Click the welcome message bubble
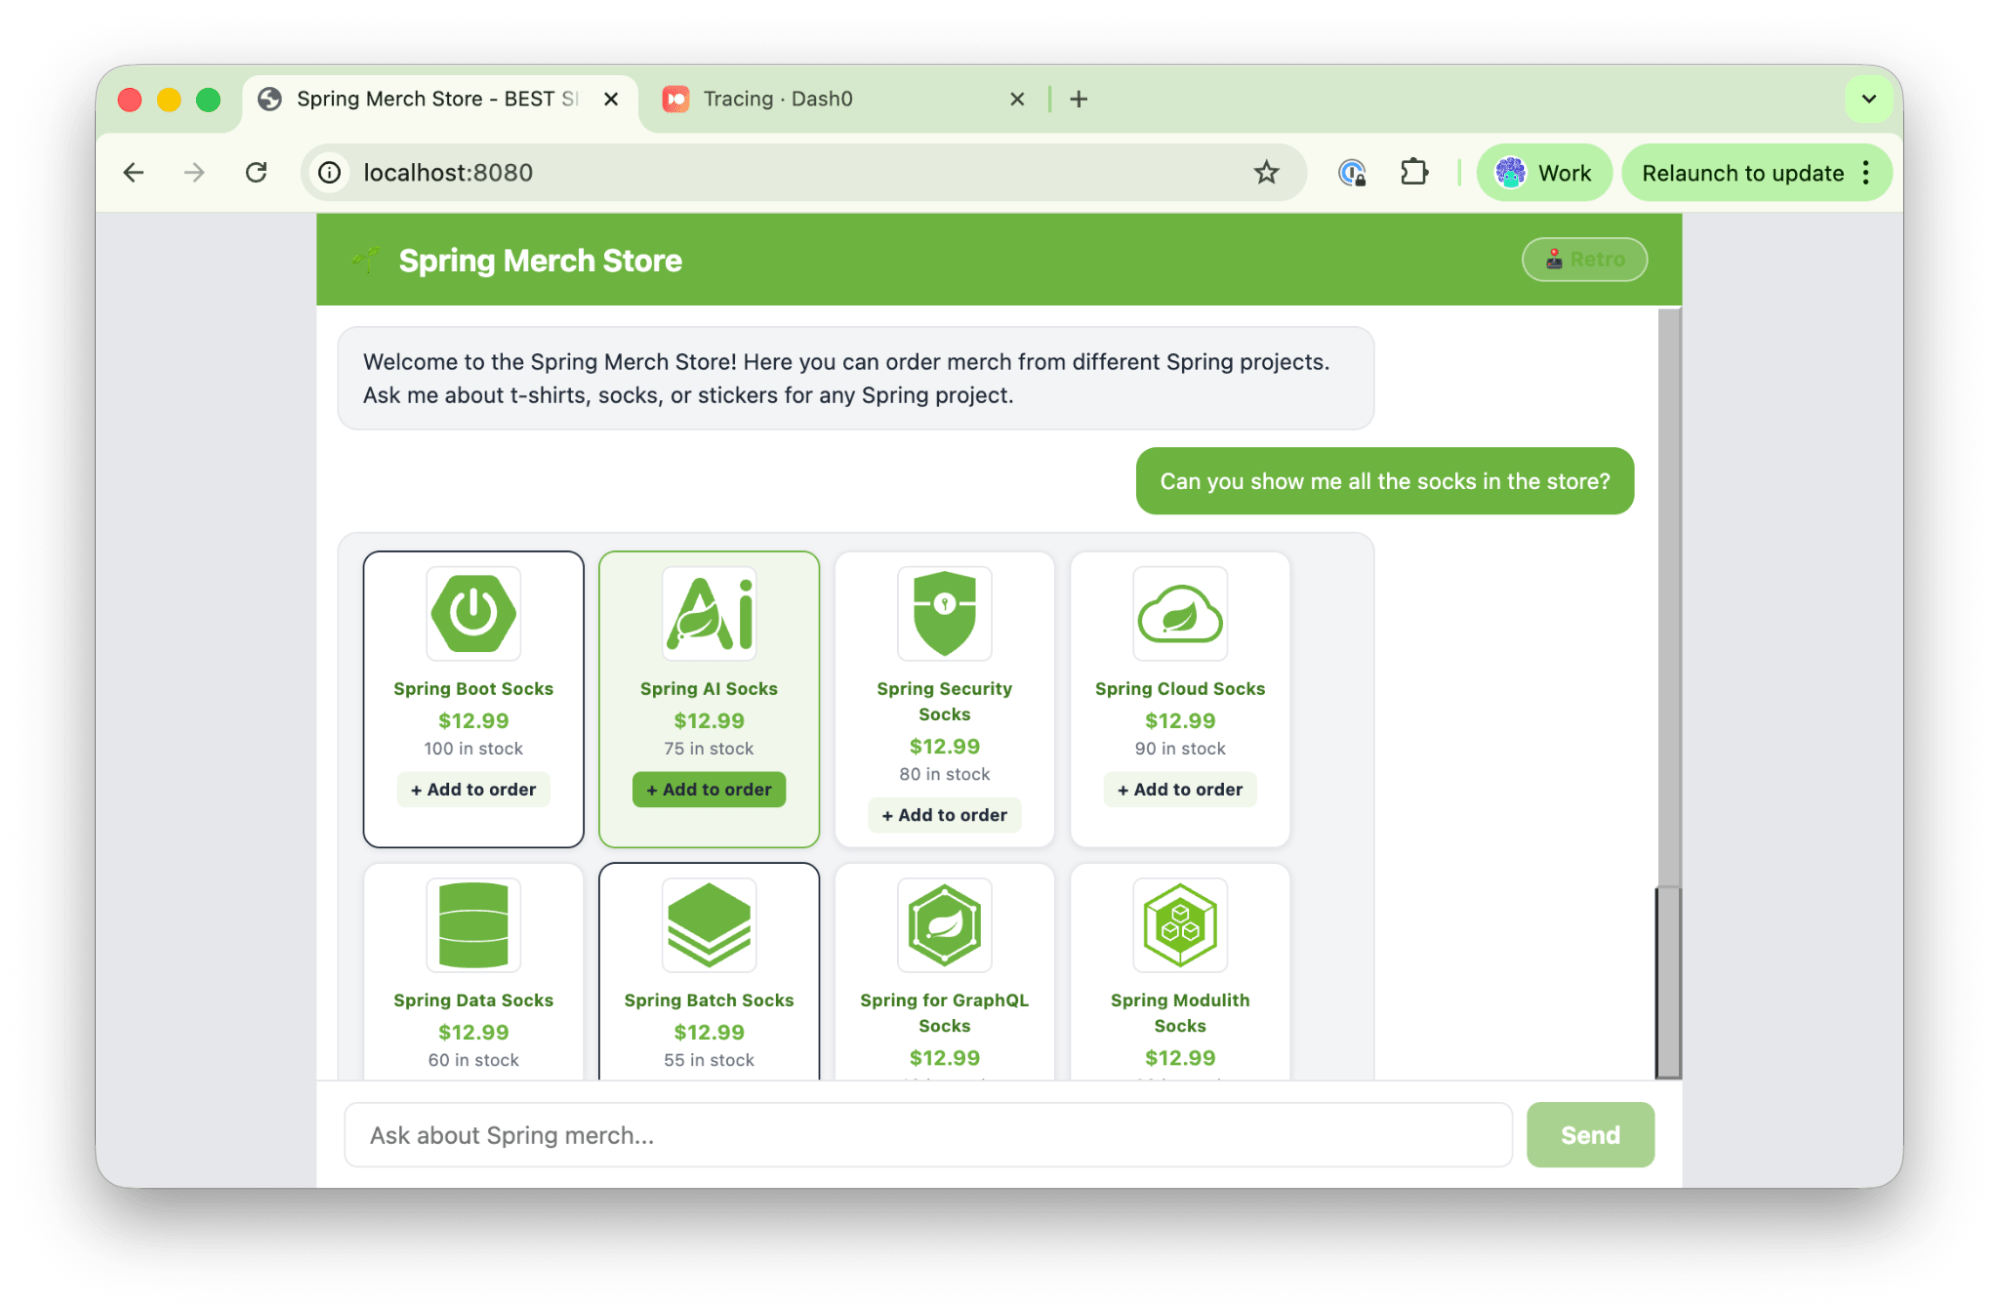Screen dimensions: 1999x1315 click(855, 378)
